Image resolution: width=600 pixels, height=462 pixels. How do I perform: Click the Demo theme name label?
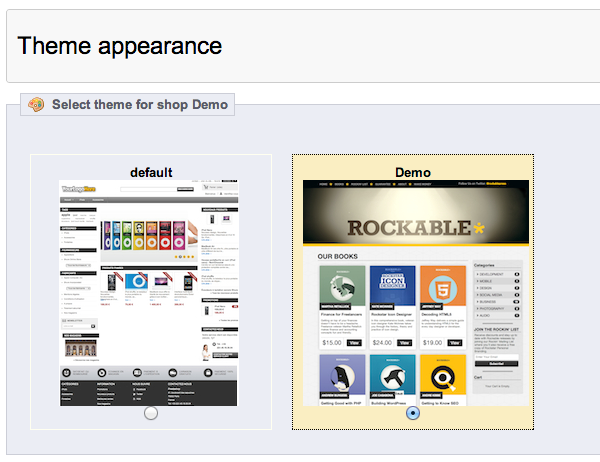tap(413, 172)
